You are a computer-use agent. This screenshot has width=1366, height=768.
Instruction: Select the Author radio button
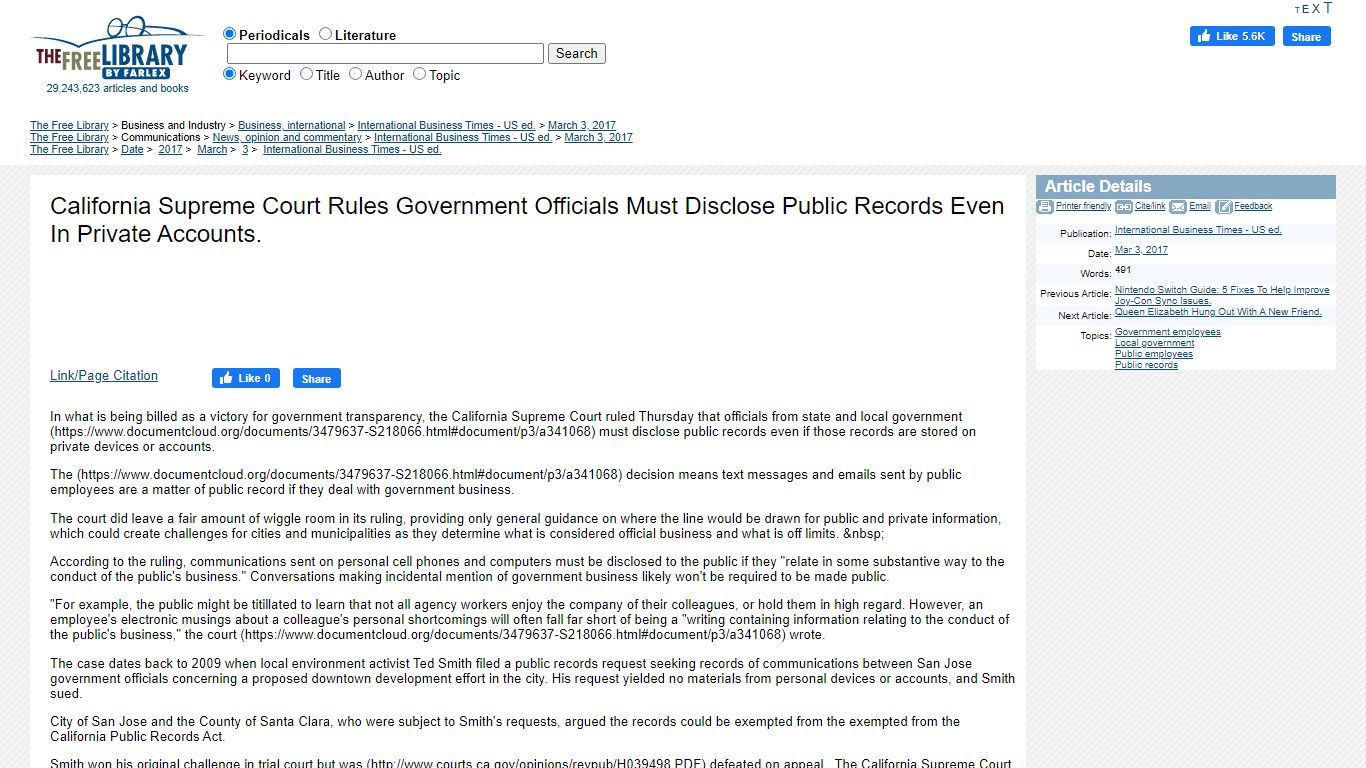(x=355, y=74)
